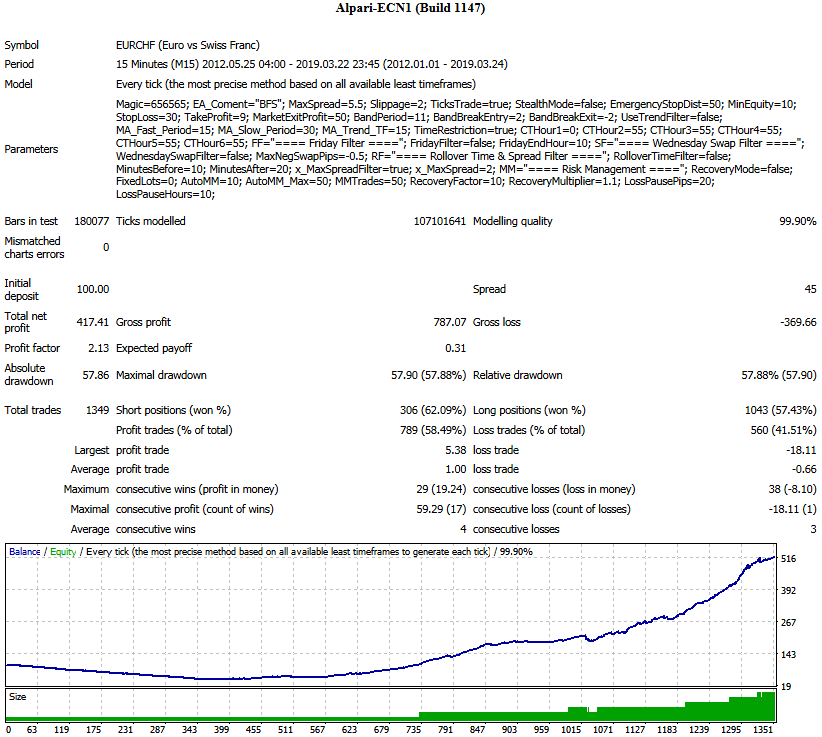Click the Mismatched charts errors value 0
Viewport: 822px width, 737px height.
click(106, 247)
